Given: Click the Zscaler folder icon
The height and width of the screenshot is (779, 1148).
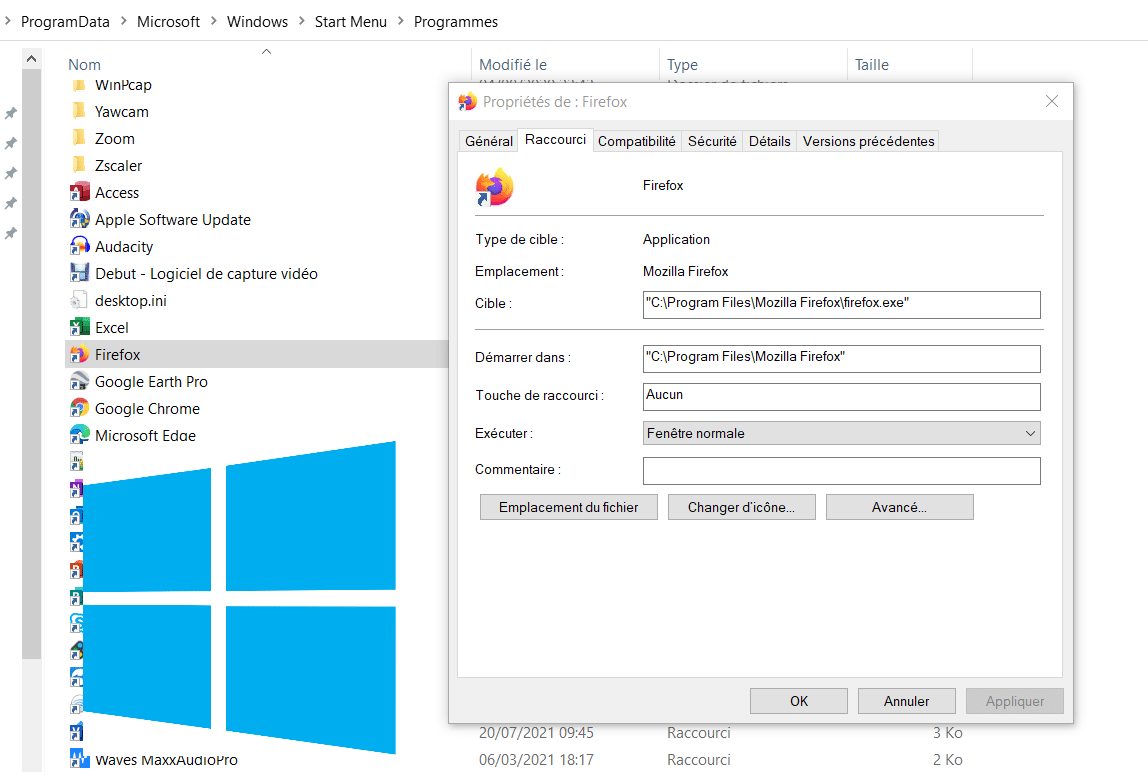Looking at the screenshot, I should (x=79, y=165).
